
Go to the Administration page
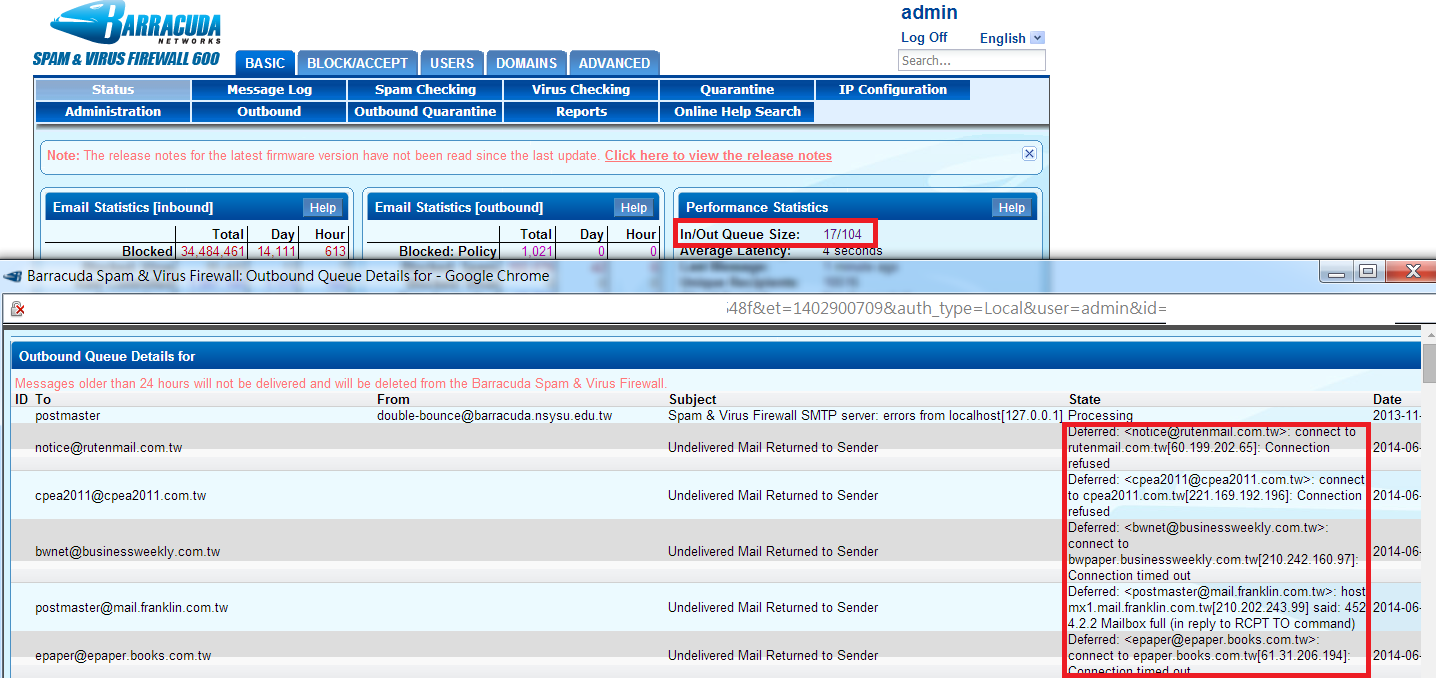[113, 111]
